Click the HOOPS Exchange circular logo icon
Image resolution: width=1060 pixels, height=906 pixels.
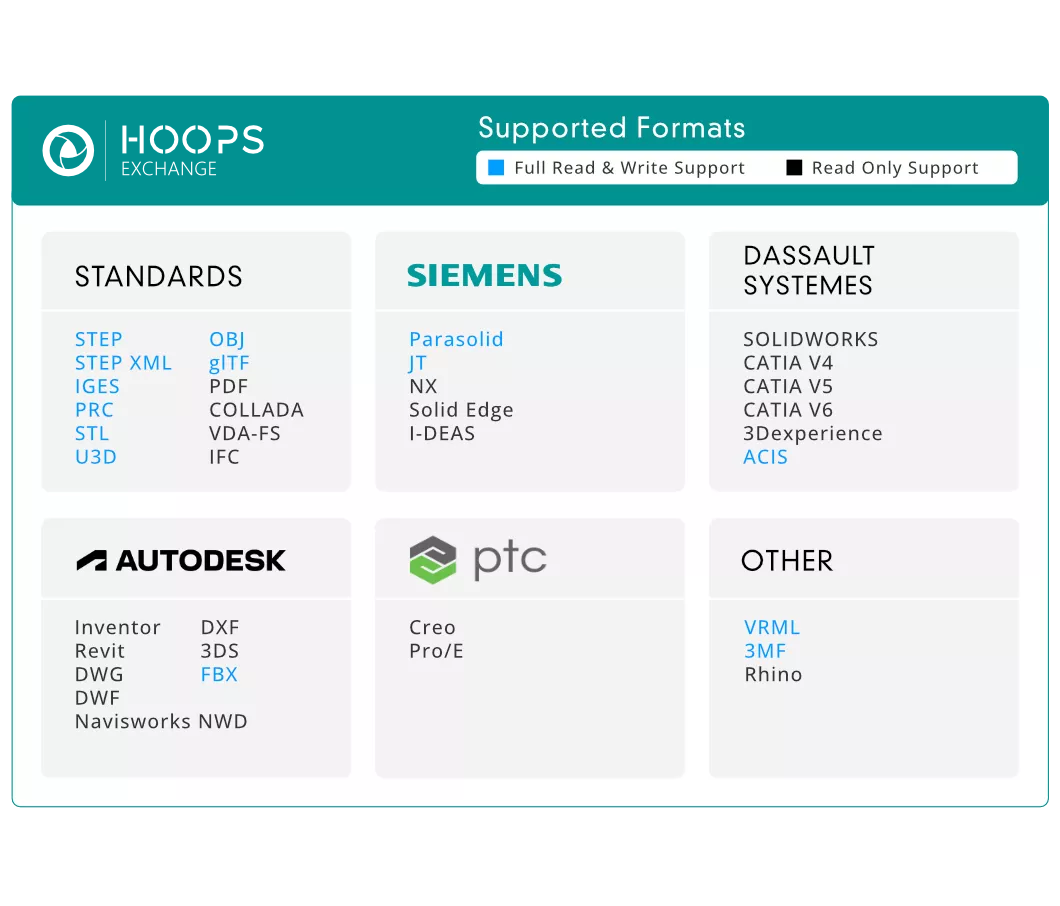tap(68, 151)
